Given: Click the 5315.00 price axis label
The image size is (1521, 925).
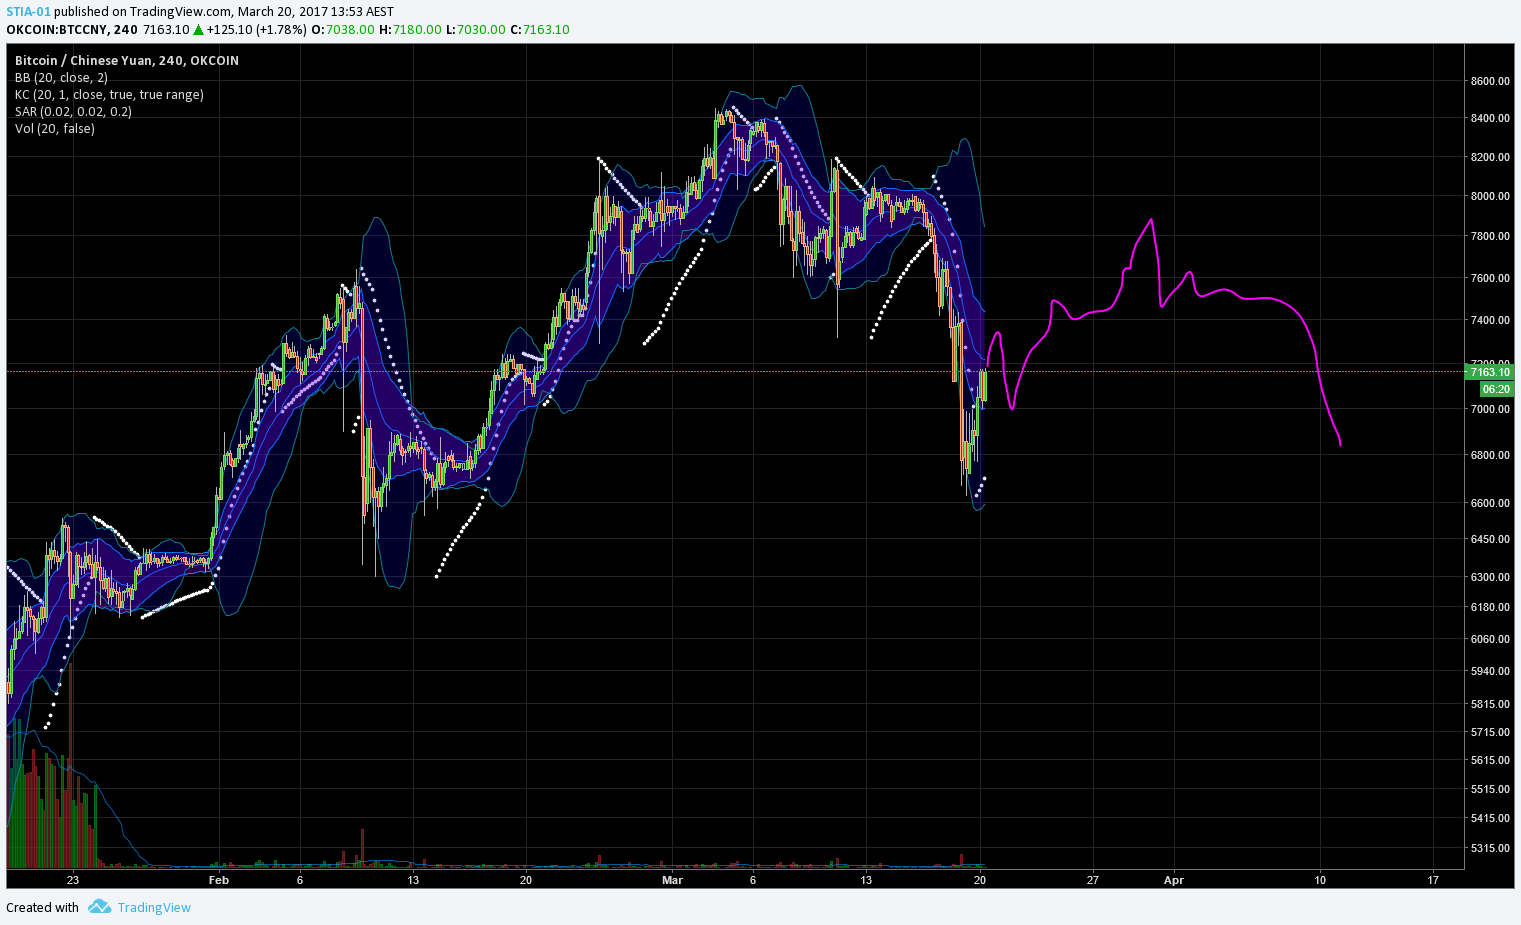Looking at the screenshot, I should point(1490,848).
